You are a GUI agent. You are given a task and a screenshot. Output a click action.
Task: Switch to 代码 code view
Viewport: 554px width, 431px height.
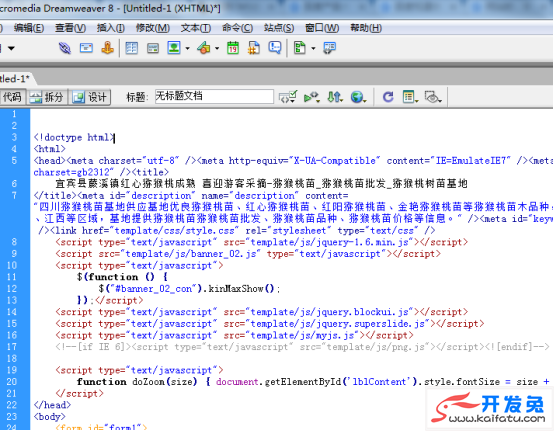point(12,97)
